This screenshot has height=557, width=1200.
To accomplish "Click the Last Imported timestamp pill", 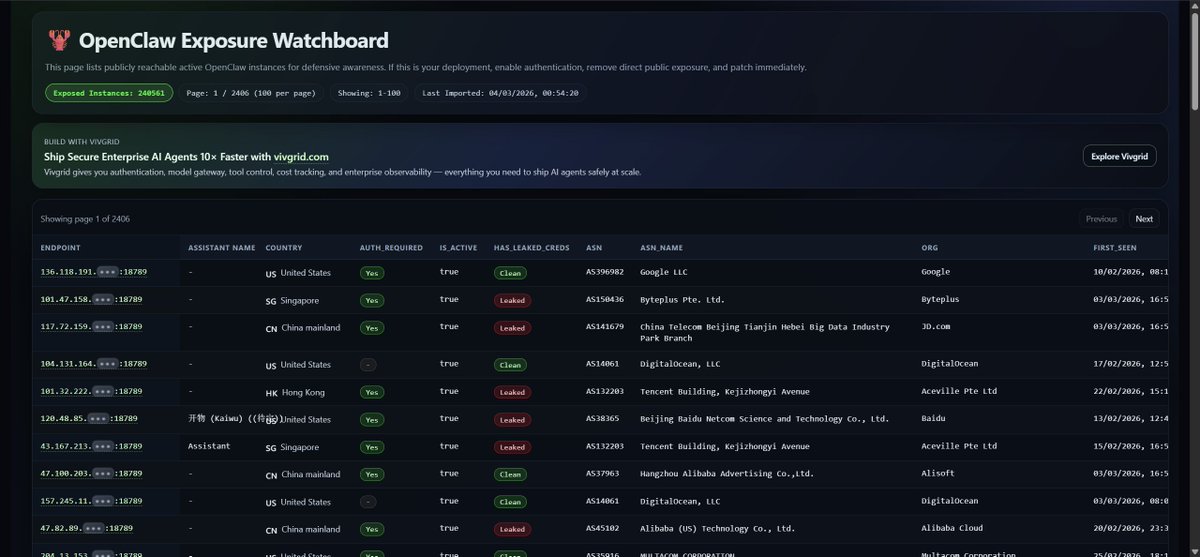I will tap(501, 93).
